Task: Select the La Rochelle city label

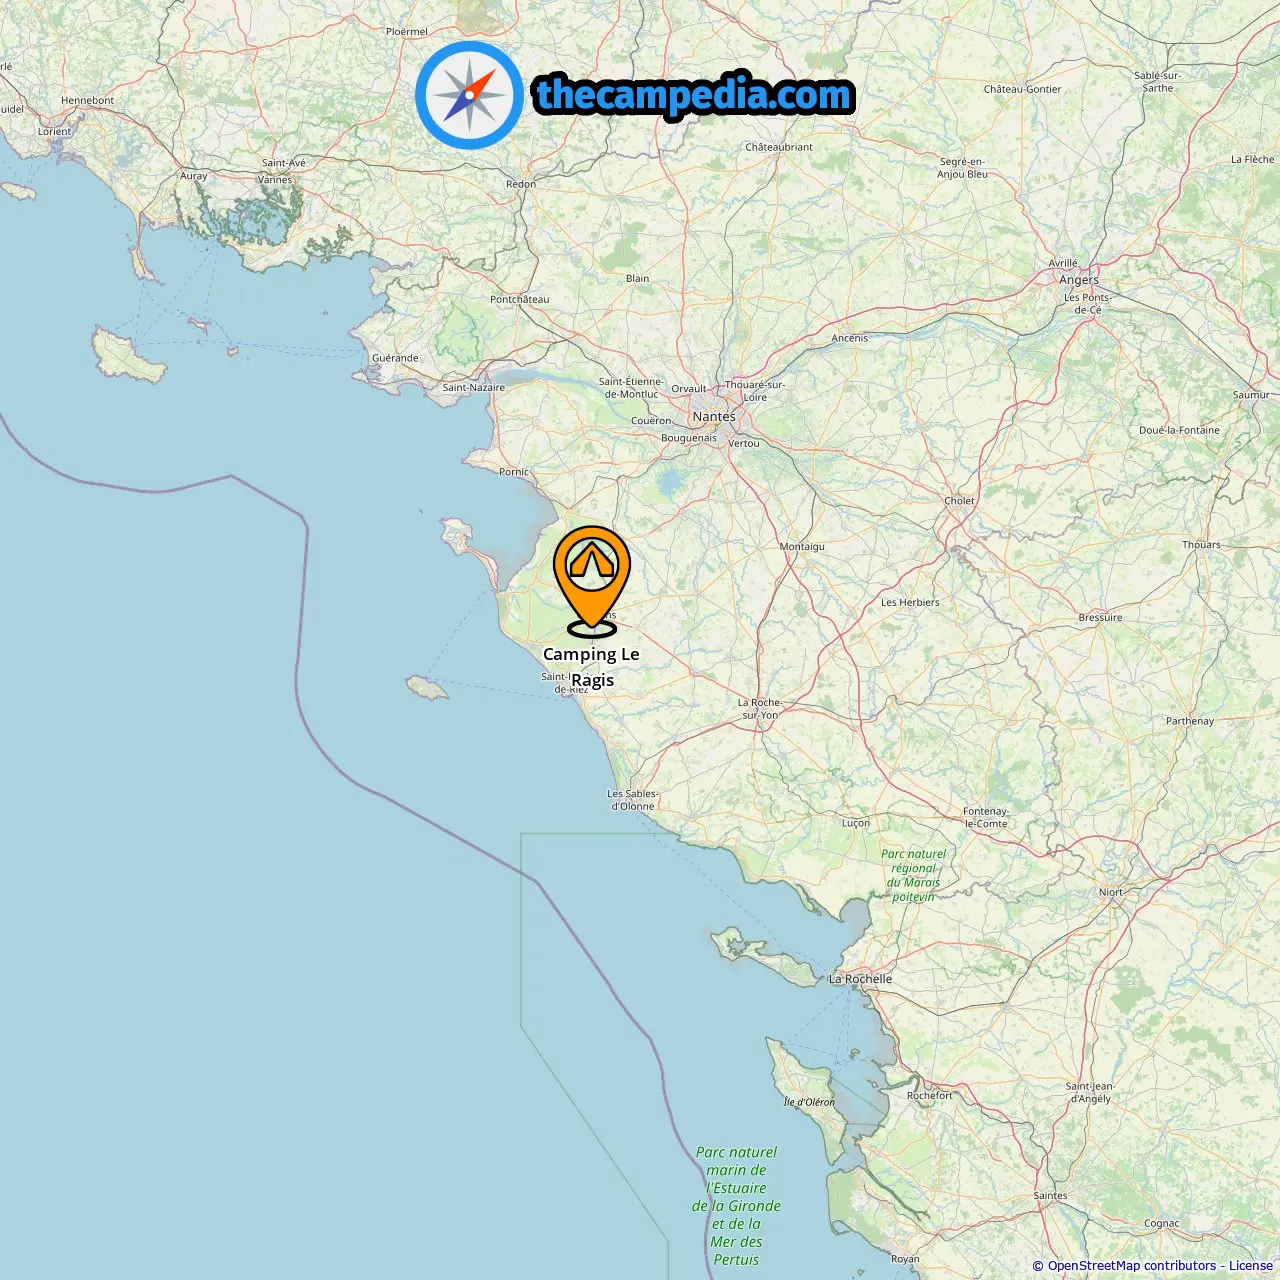Action: pos(861,979)
